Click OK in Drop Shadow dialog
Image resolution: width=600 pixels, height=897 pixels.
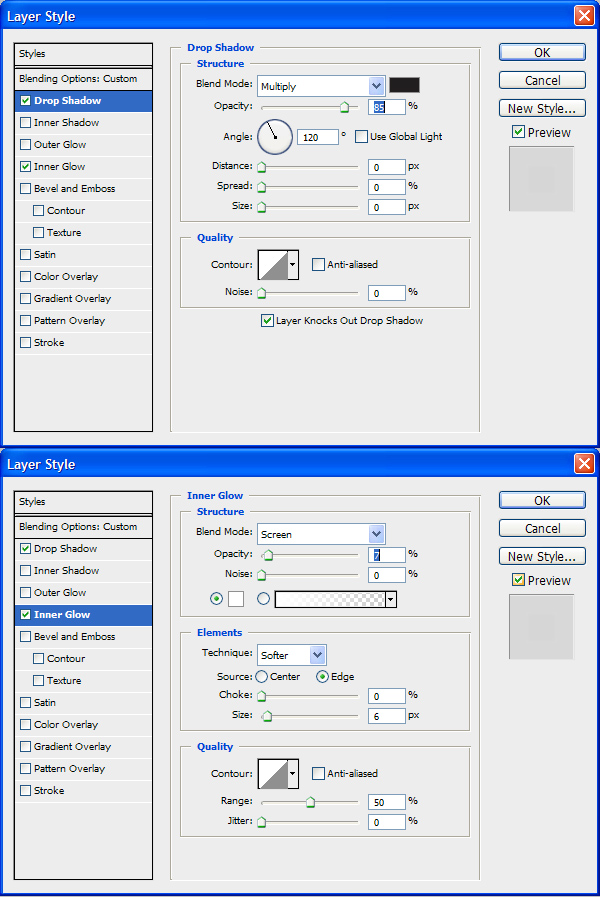pos(542,52)
